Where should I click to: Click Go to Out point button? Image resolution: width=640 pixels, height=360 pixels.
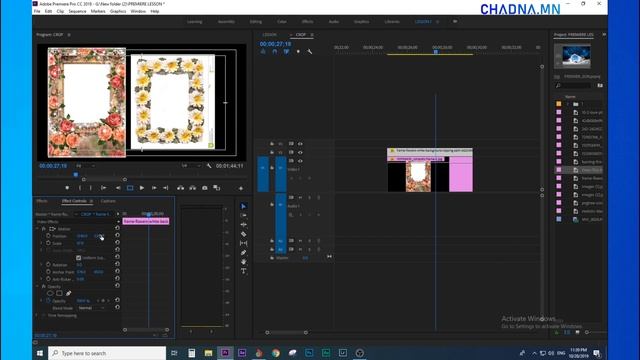166,188
